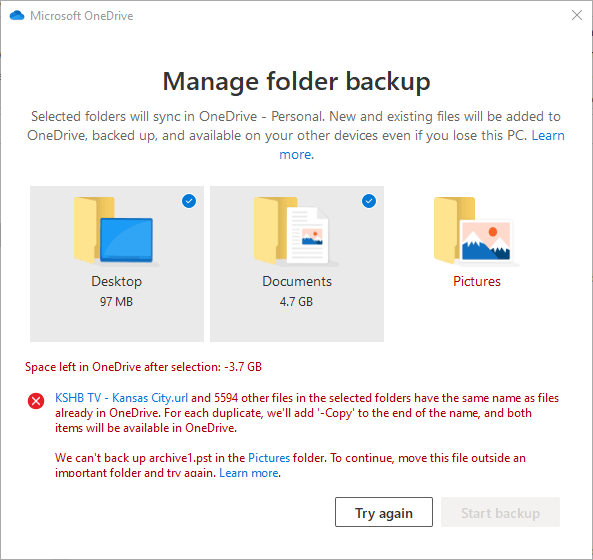
Task: Click the Microsoft OneDrive window title text
Action: point(82,16)
